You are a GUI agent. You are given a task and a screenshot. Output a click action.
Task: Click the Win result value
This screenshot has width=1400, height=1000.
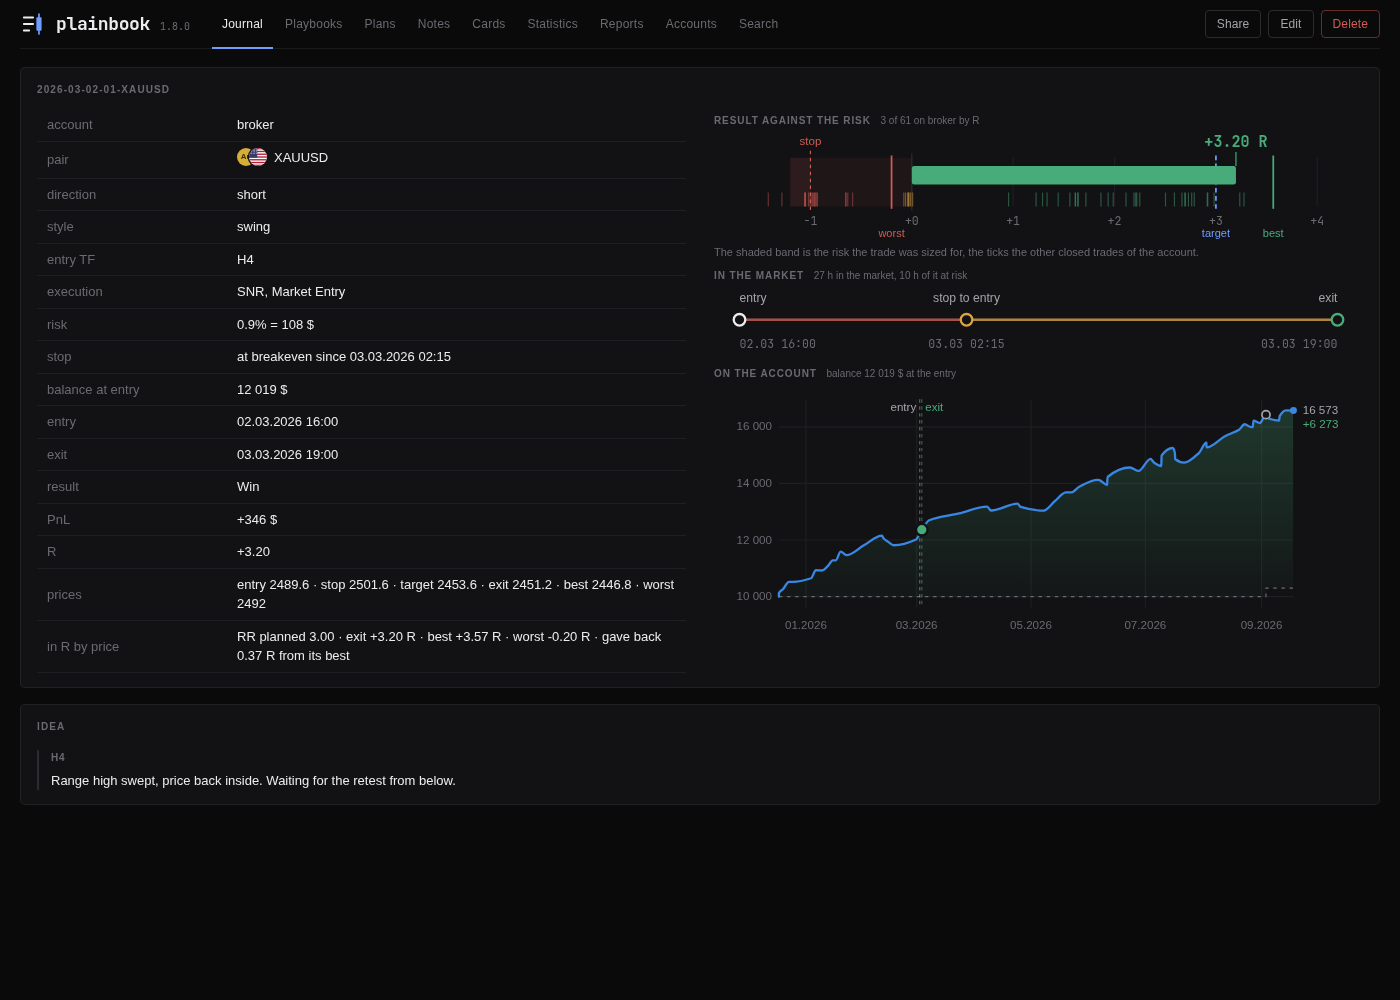pyautogui.click(x=248, y=487)
